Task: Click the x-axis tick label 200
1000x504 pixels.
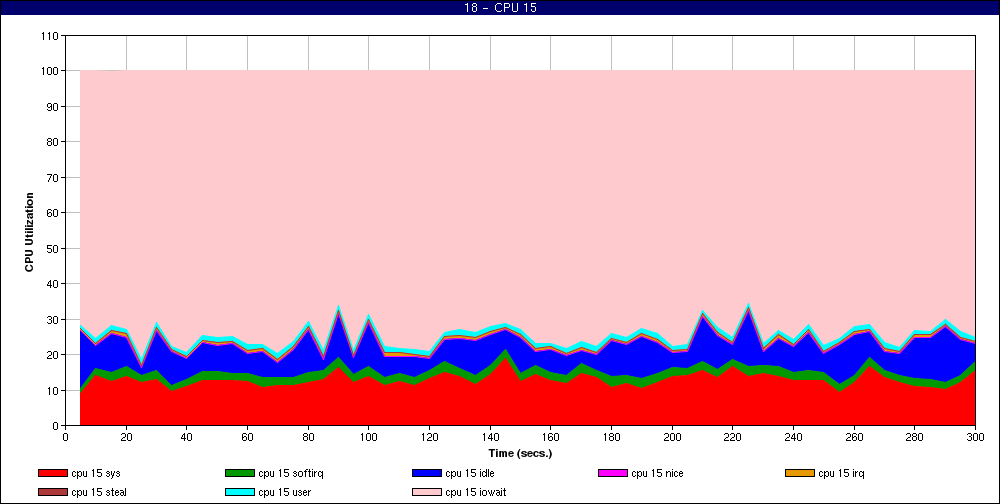Action: pyautogui.click(x=672, y=437)
